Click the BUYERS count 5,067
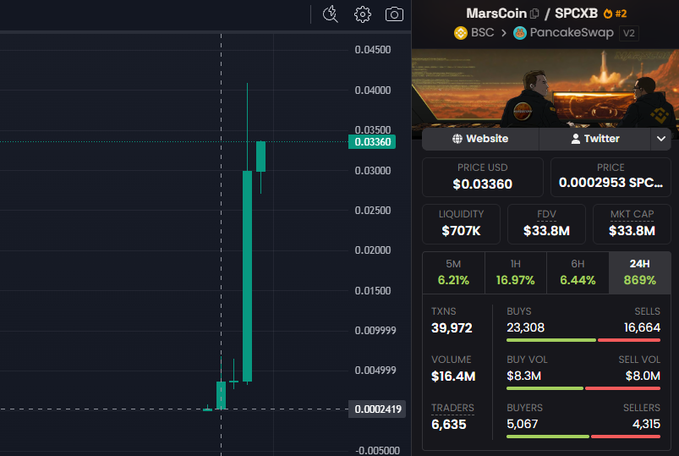The image size is (679, 456). (522, 424)
